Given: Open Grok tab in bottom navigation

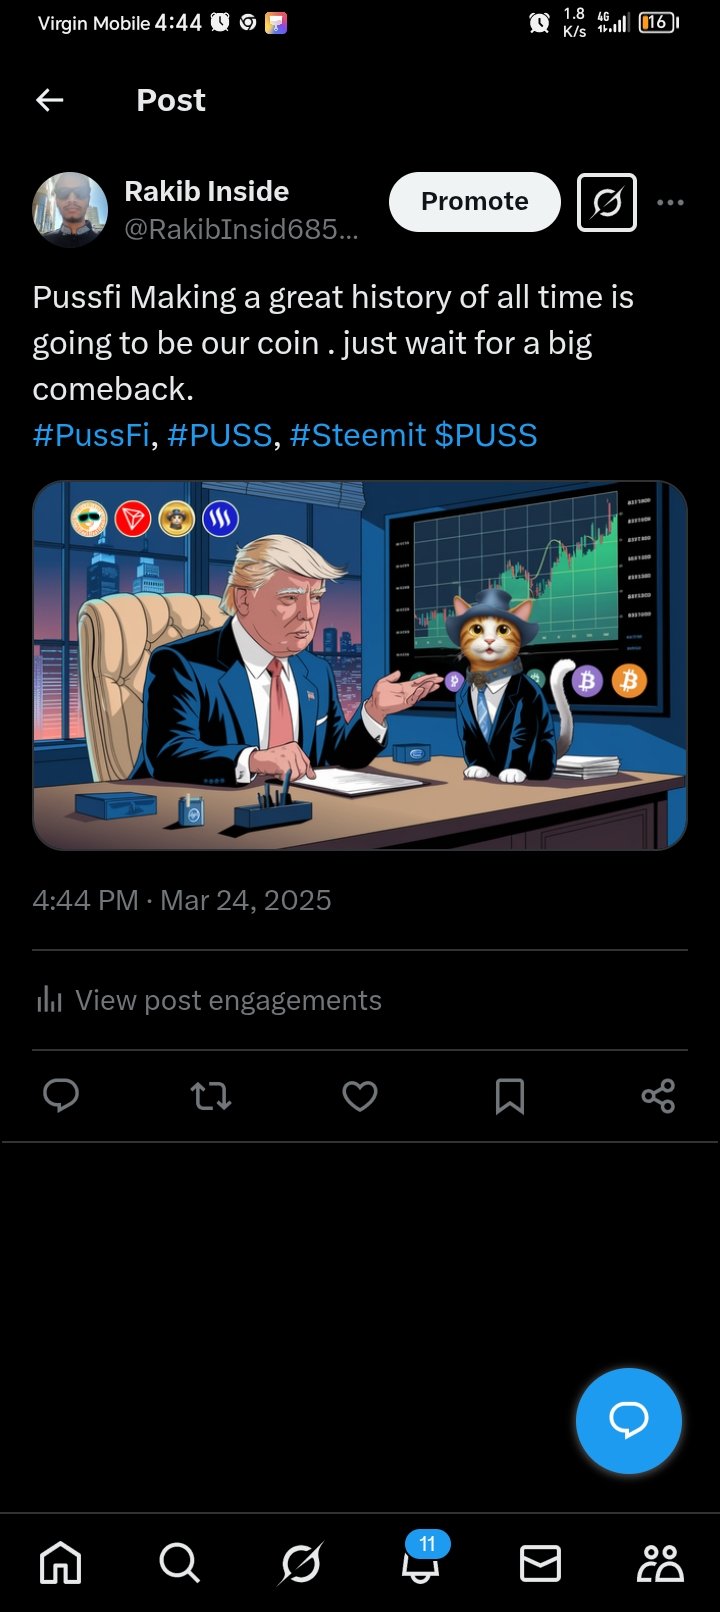Looking at the screenshot, I should [300, 1563].
